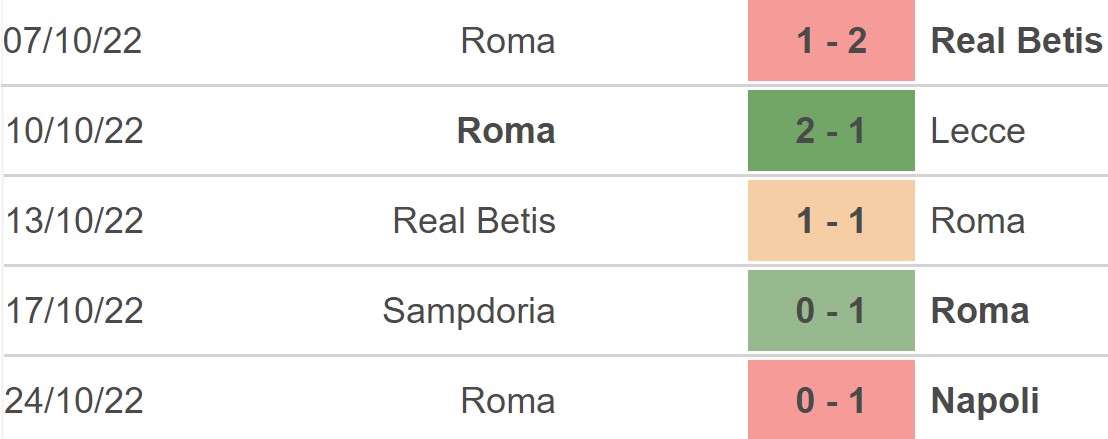
Task: Select Roma home team on 07/10/22
Action: pos(508,40)
